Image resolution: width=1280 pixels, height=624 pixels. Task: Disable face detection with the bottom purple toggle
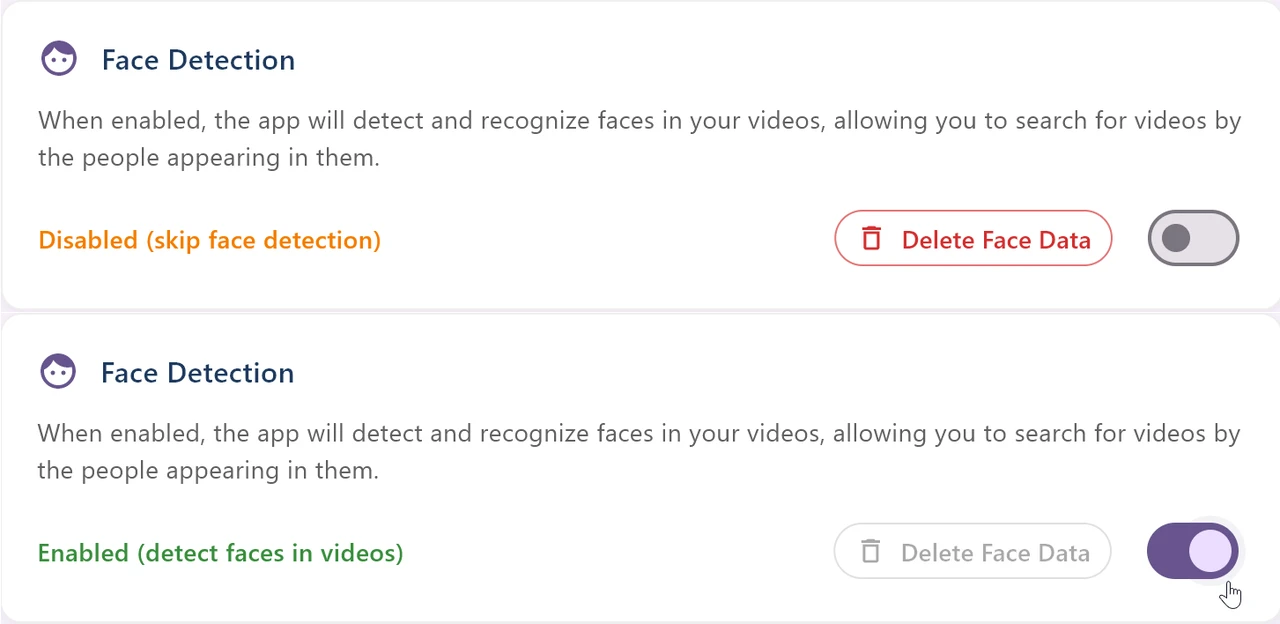(x=1193, y=551)
